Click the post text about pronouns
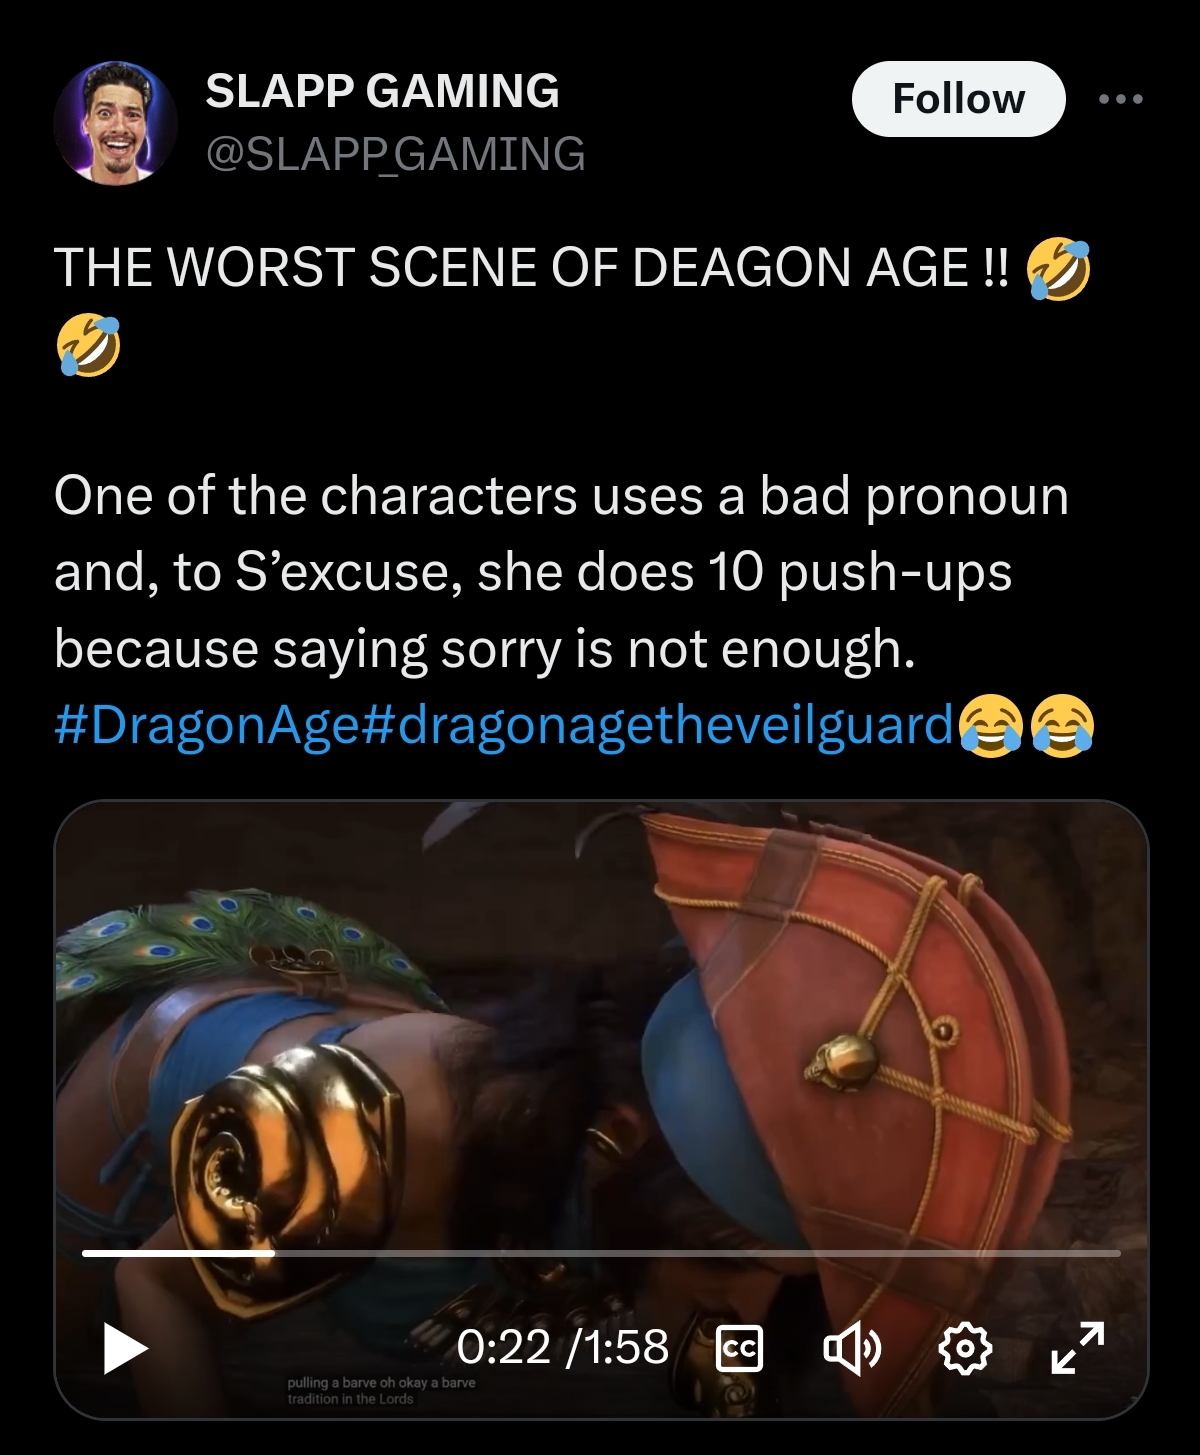Viewport: 1200px width, 1455px height. pos(561,572)
